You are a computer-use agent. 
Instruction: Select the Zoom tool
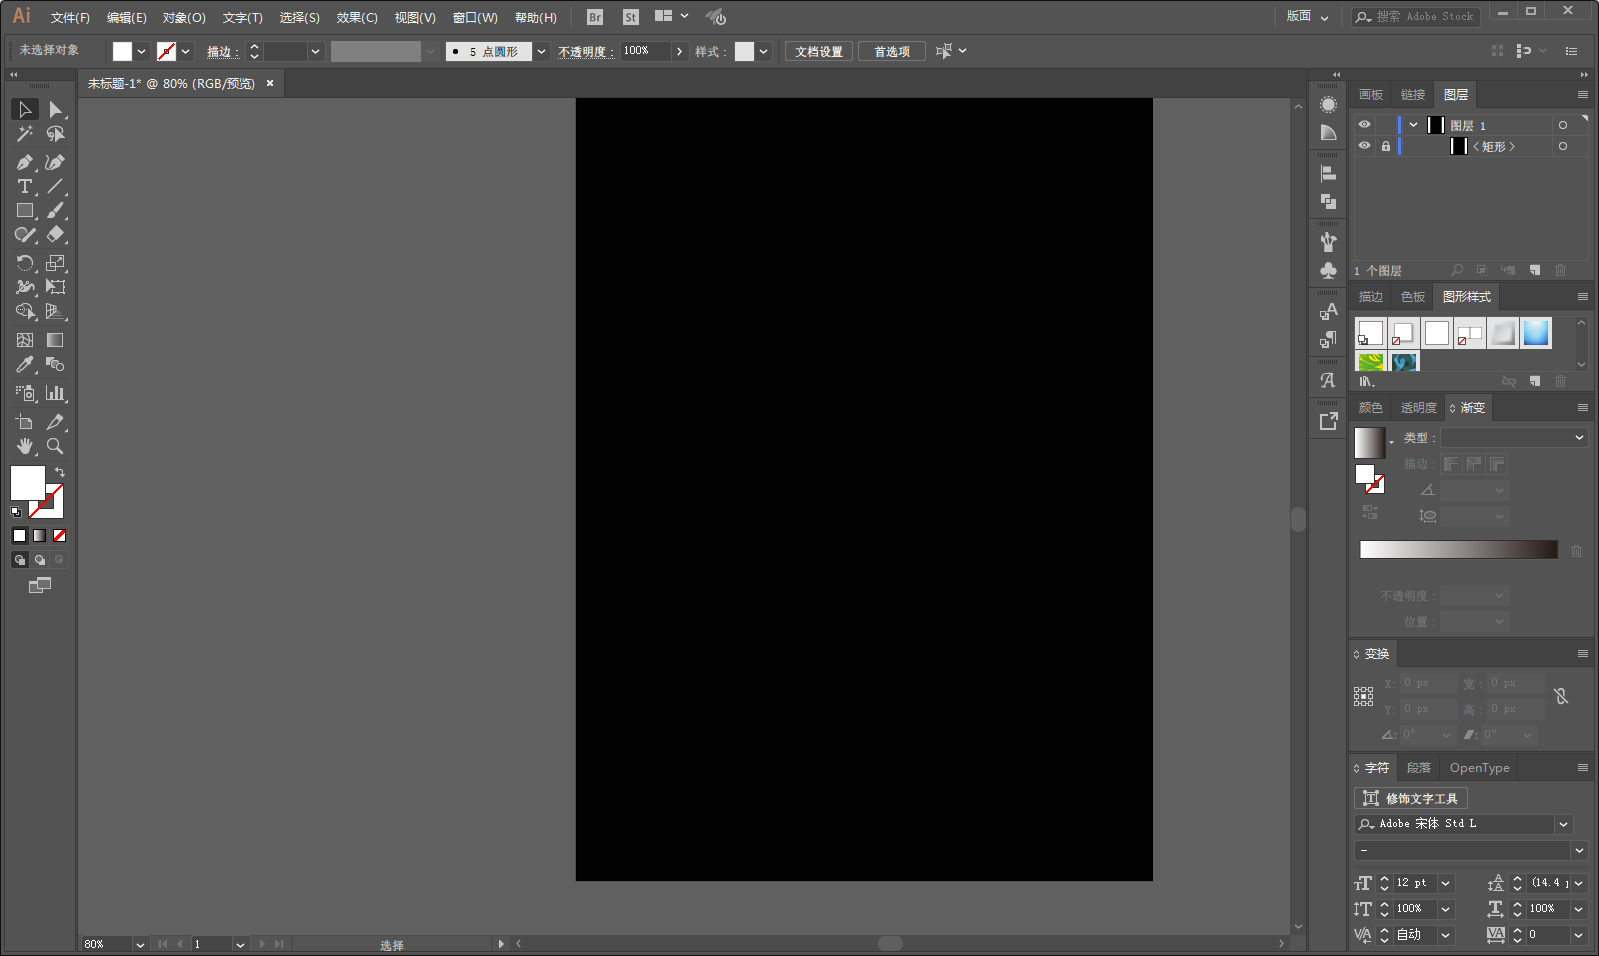pos(55,446)
